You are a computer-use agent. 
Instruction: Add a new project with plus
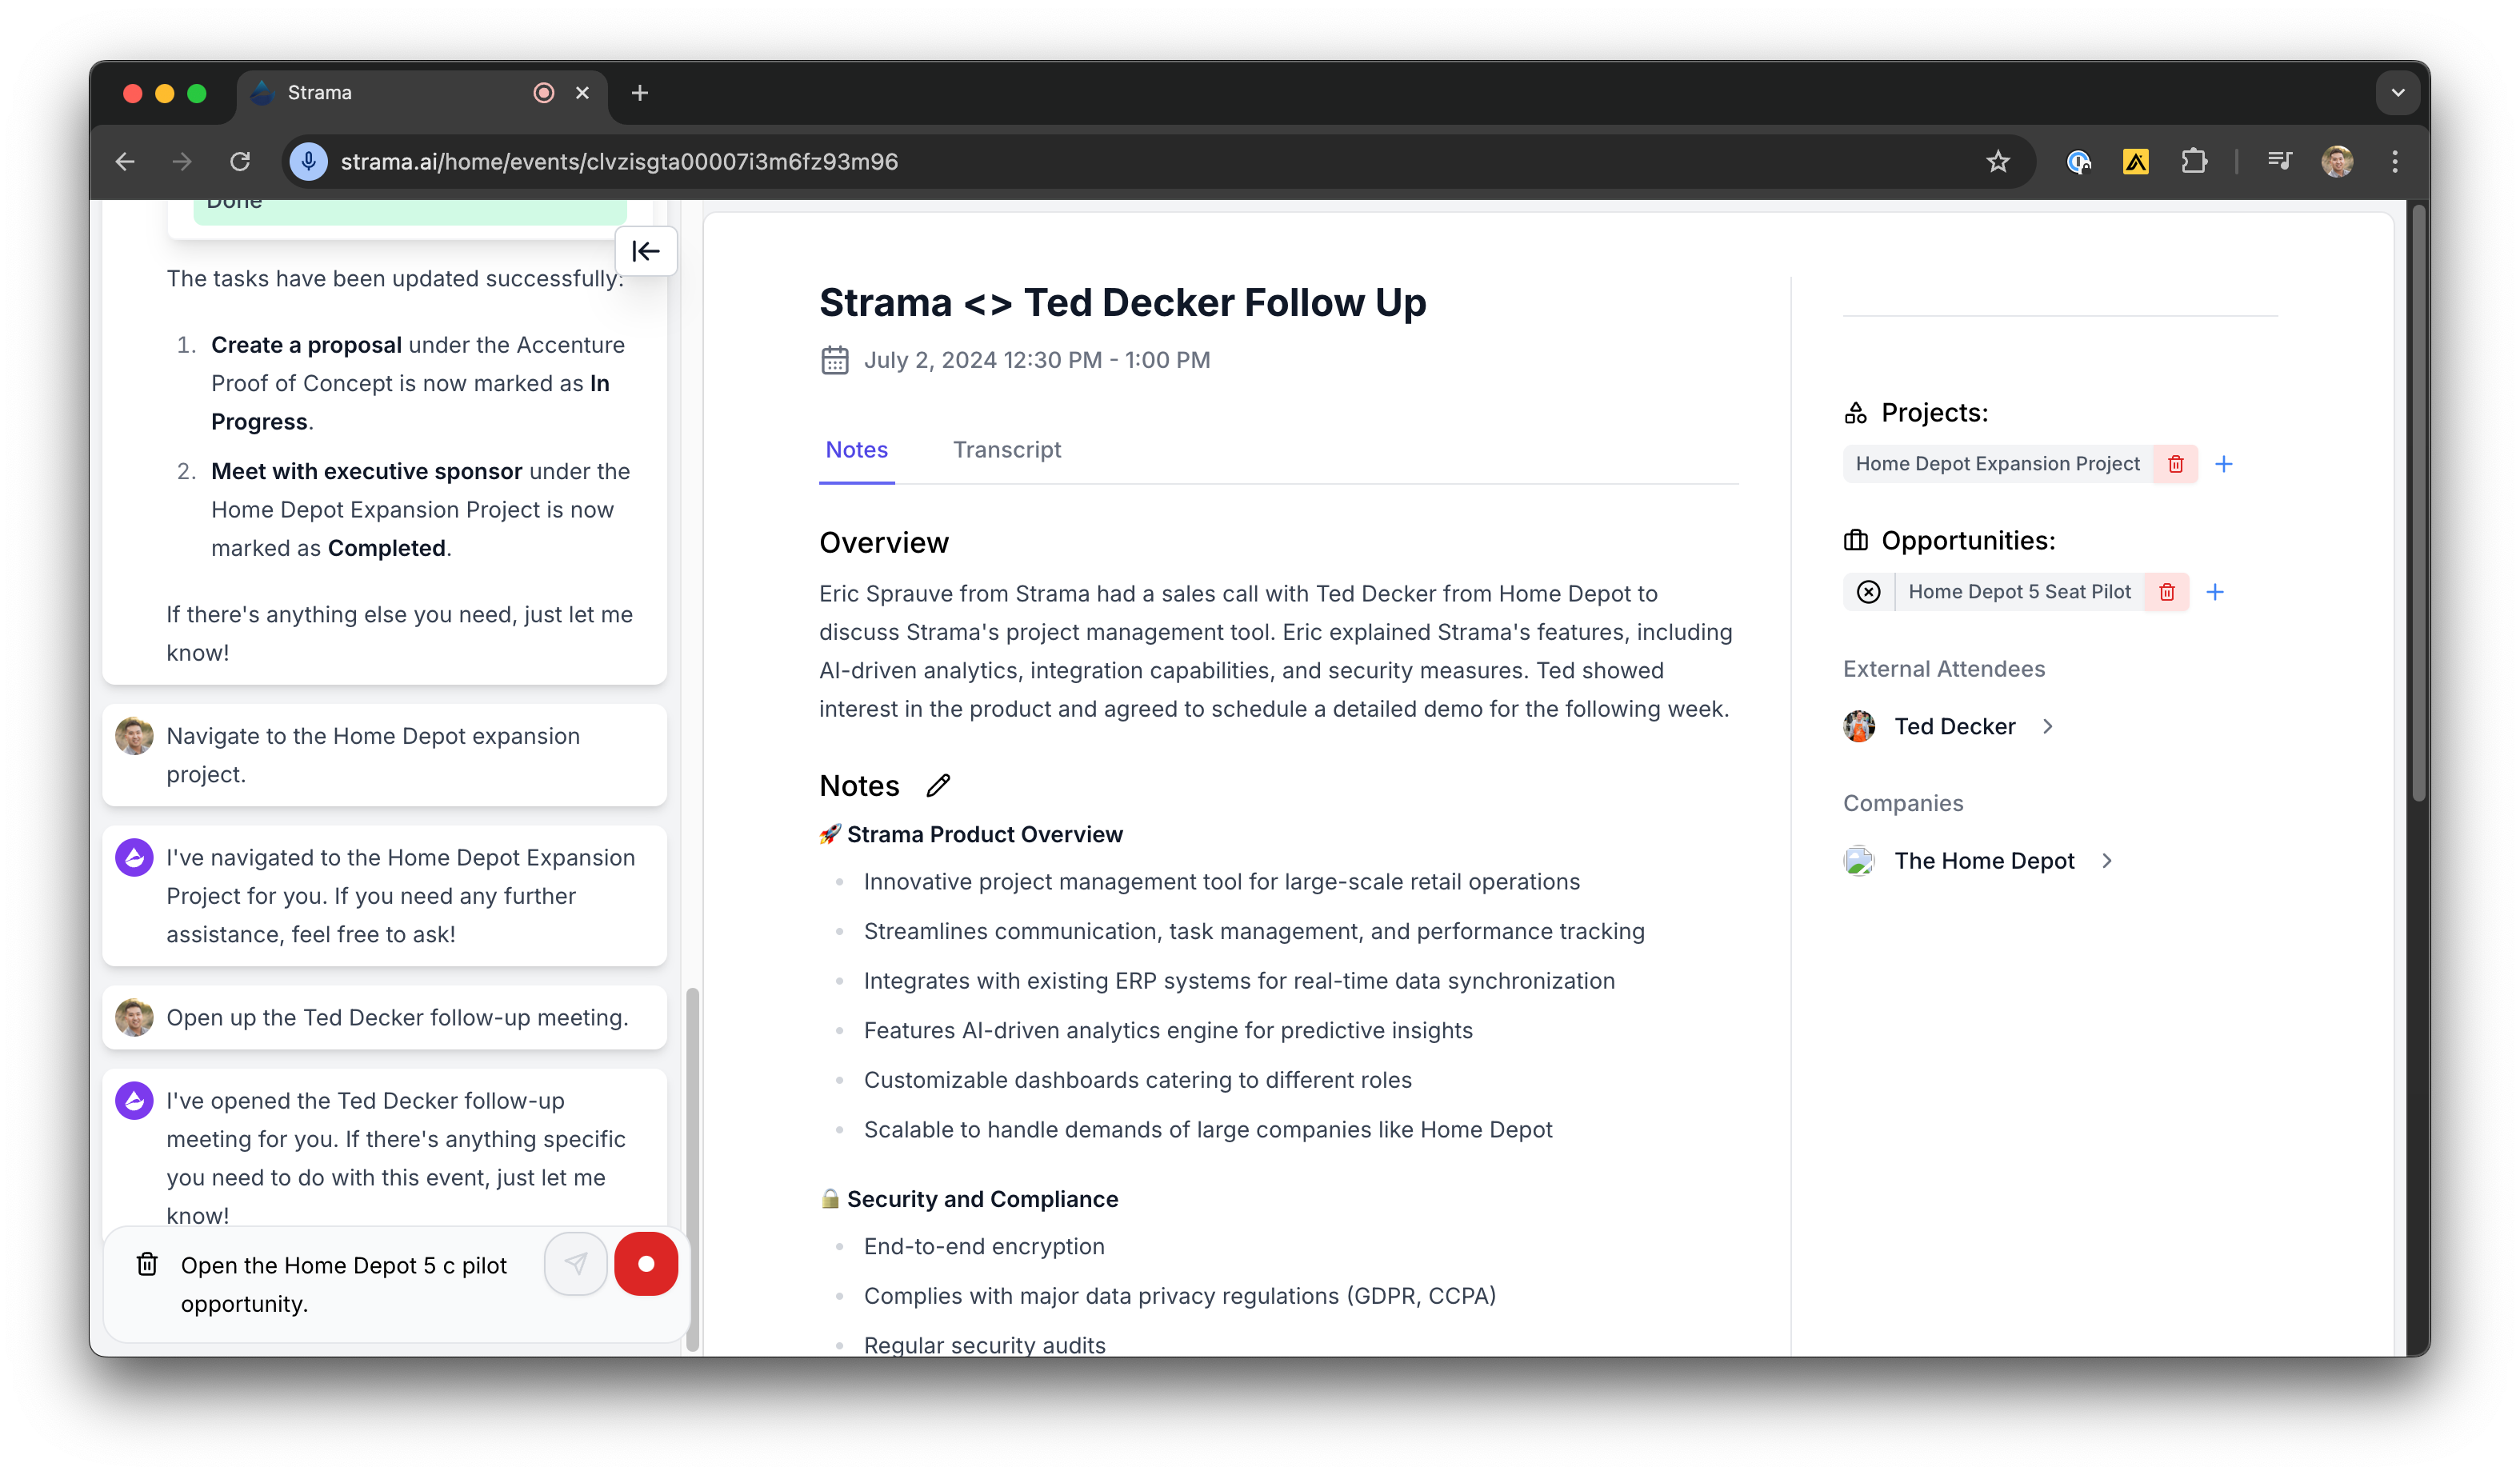pos(2224,464)
